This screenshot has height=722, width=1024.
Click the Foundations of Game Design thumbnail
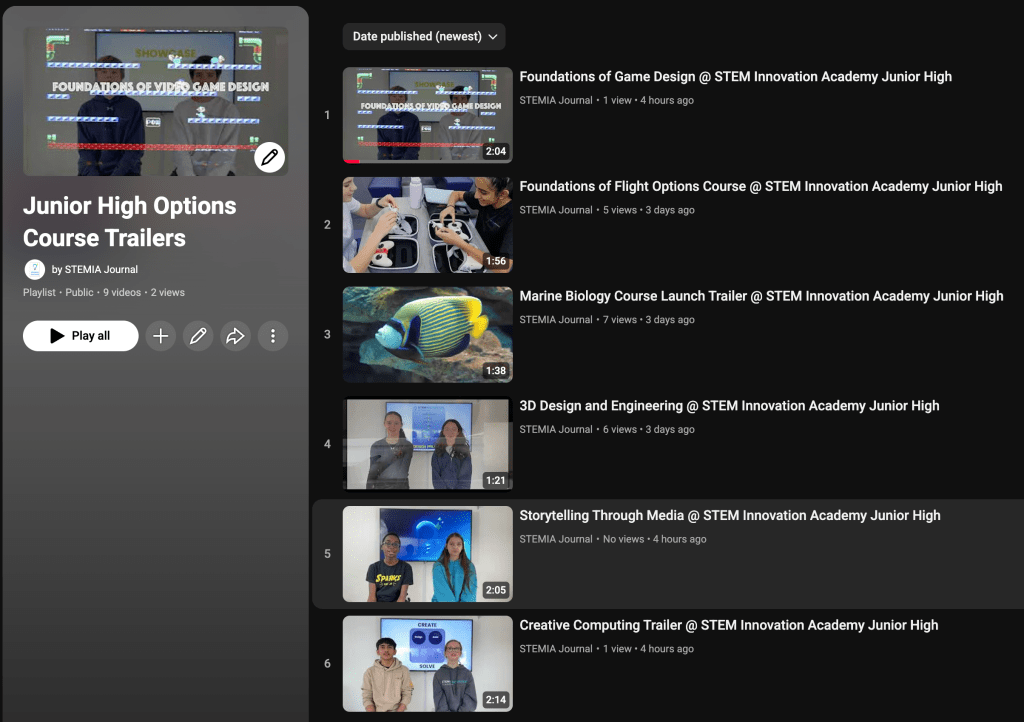[x=427, y=115]
